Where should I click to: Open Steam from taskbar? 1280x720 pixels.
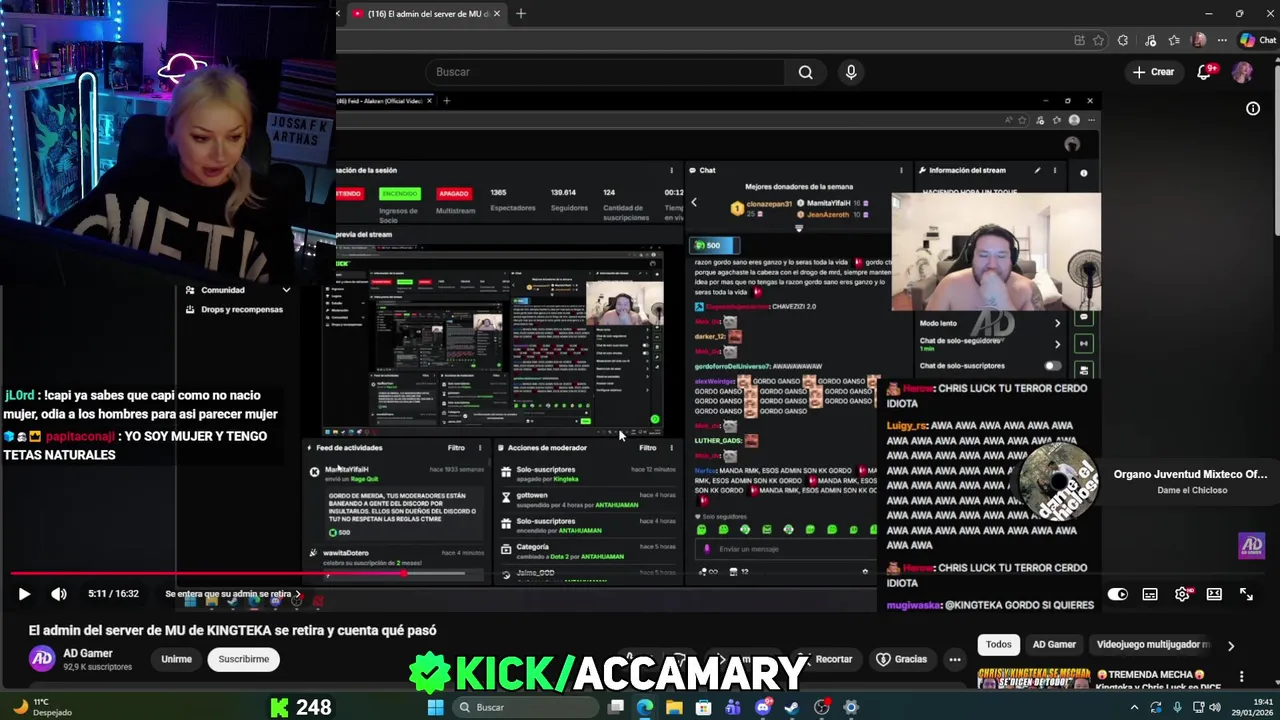click(x=792, y=707)
